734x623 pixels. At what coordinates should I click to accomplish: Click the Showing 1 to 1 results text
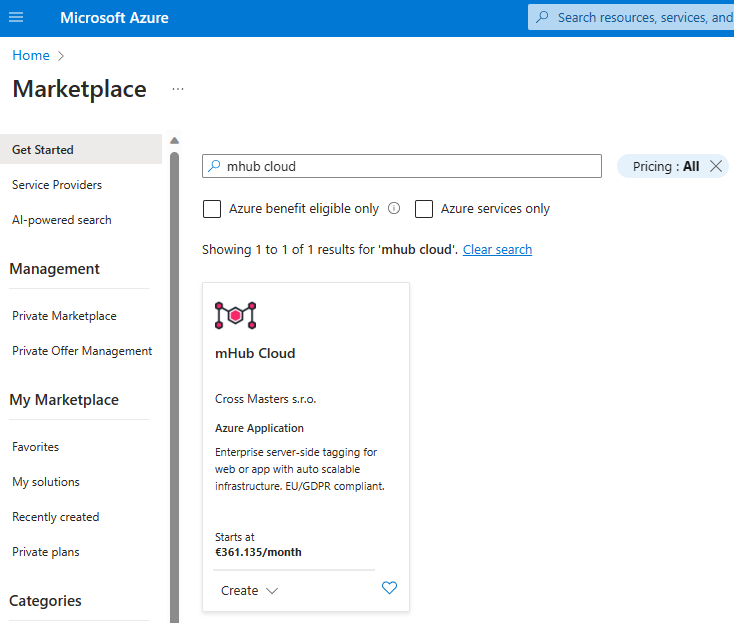click(x=330, y=249)
